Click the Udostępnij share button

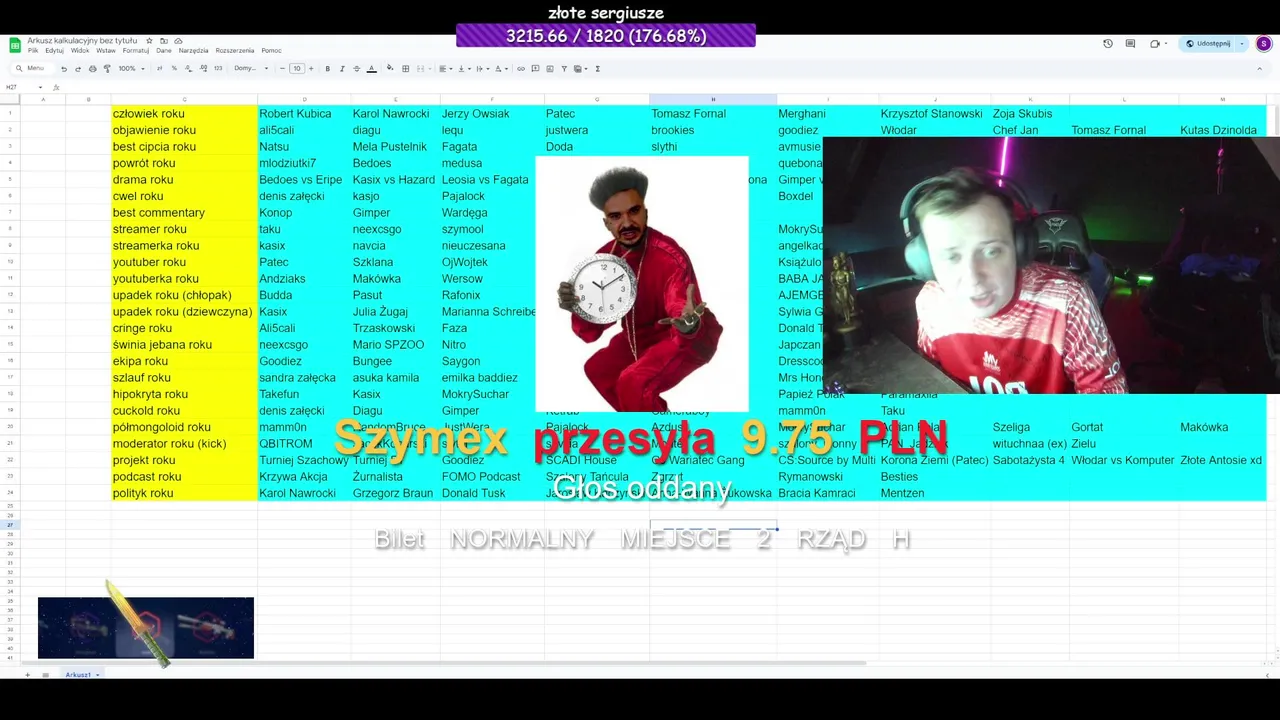pos(1208,44)
